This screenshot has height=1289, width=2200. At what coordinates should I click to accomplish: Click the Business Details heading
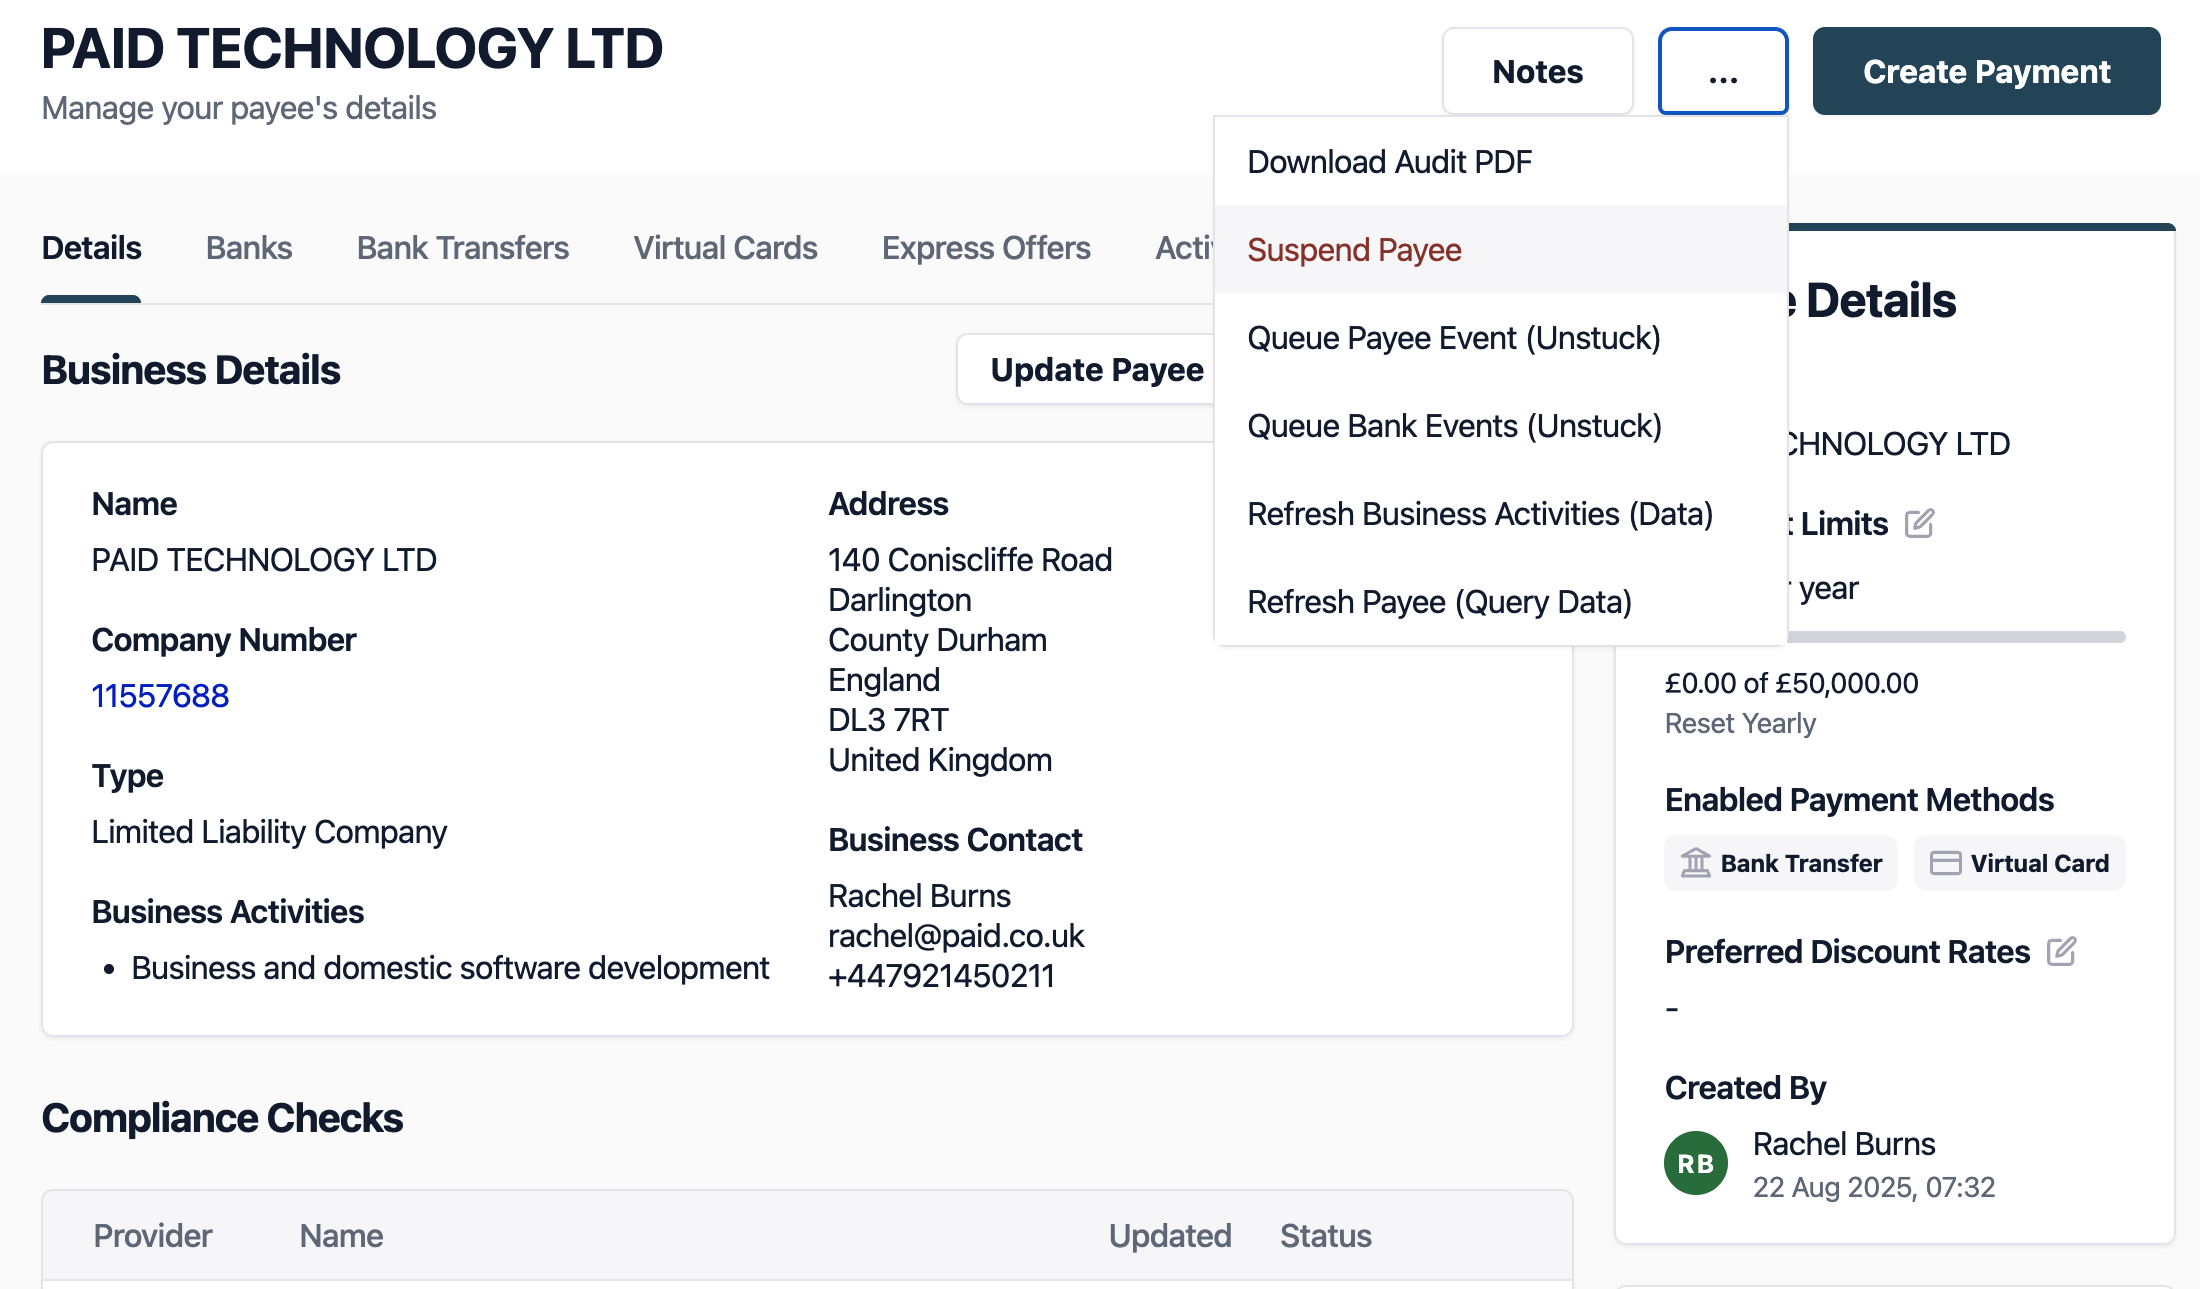pos(191,370)
